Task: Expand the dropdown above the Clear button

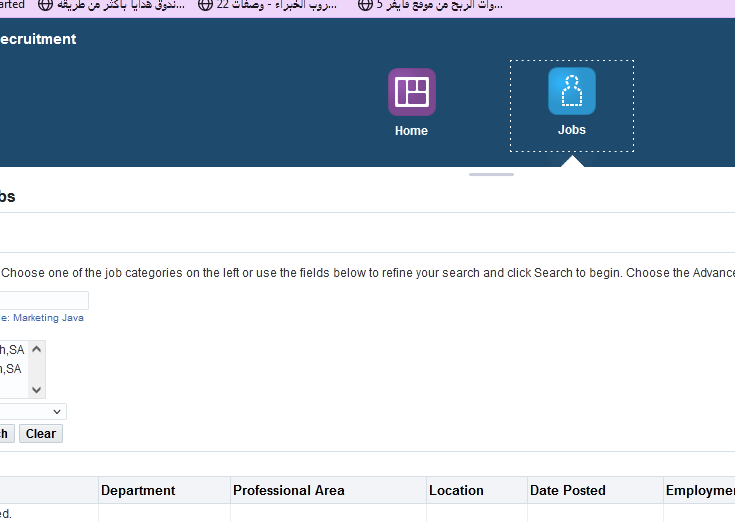Action: pyautogui.click(x=33, y=411)
